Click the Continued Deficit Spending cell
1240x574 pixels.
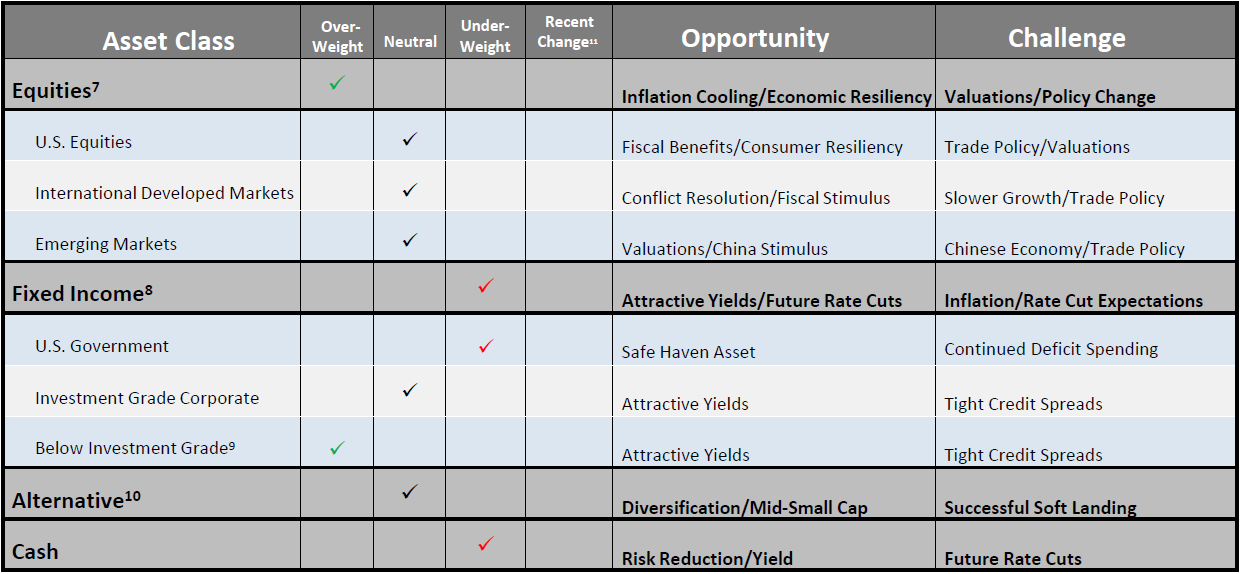tap(1050, 349)
